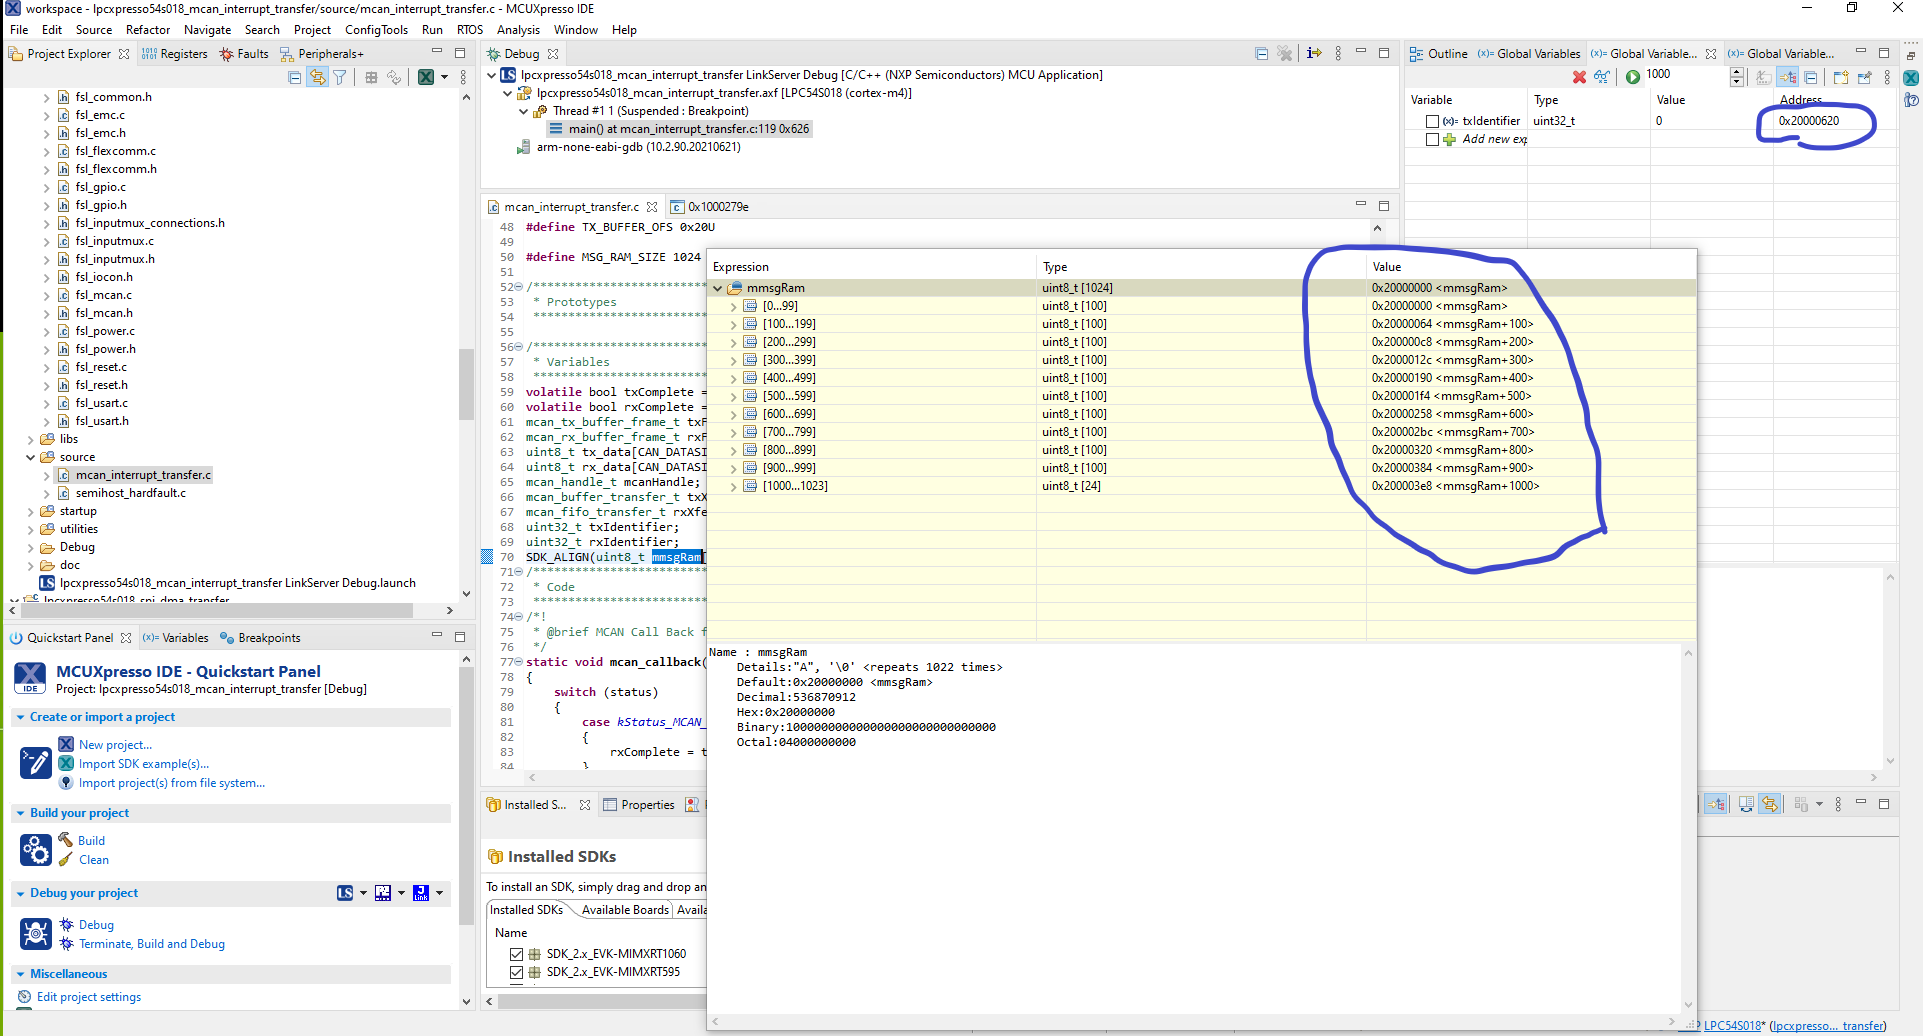Open Project Explorer view menu dots

pos(463,77)
